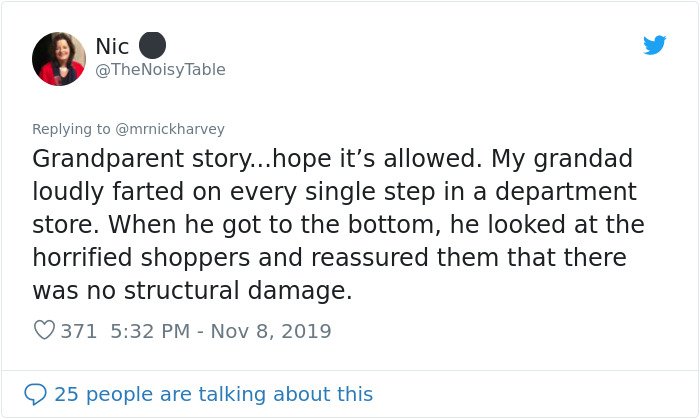Screen dimensions: 700x419
Task: Open the display name Nic
Action: 112,46
